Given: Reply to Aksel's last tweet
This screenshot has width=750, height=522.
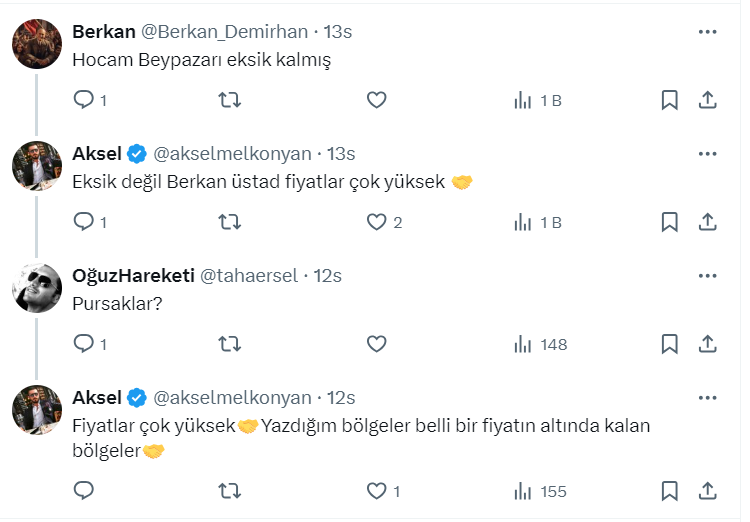Looking at the screenshot, I should [85, 491].
